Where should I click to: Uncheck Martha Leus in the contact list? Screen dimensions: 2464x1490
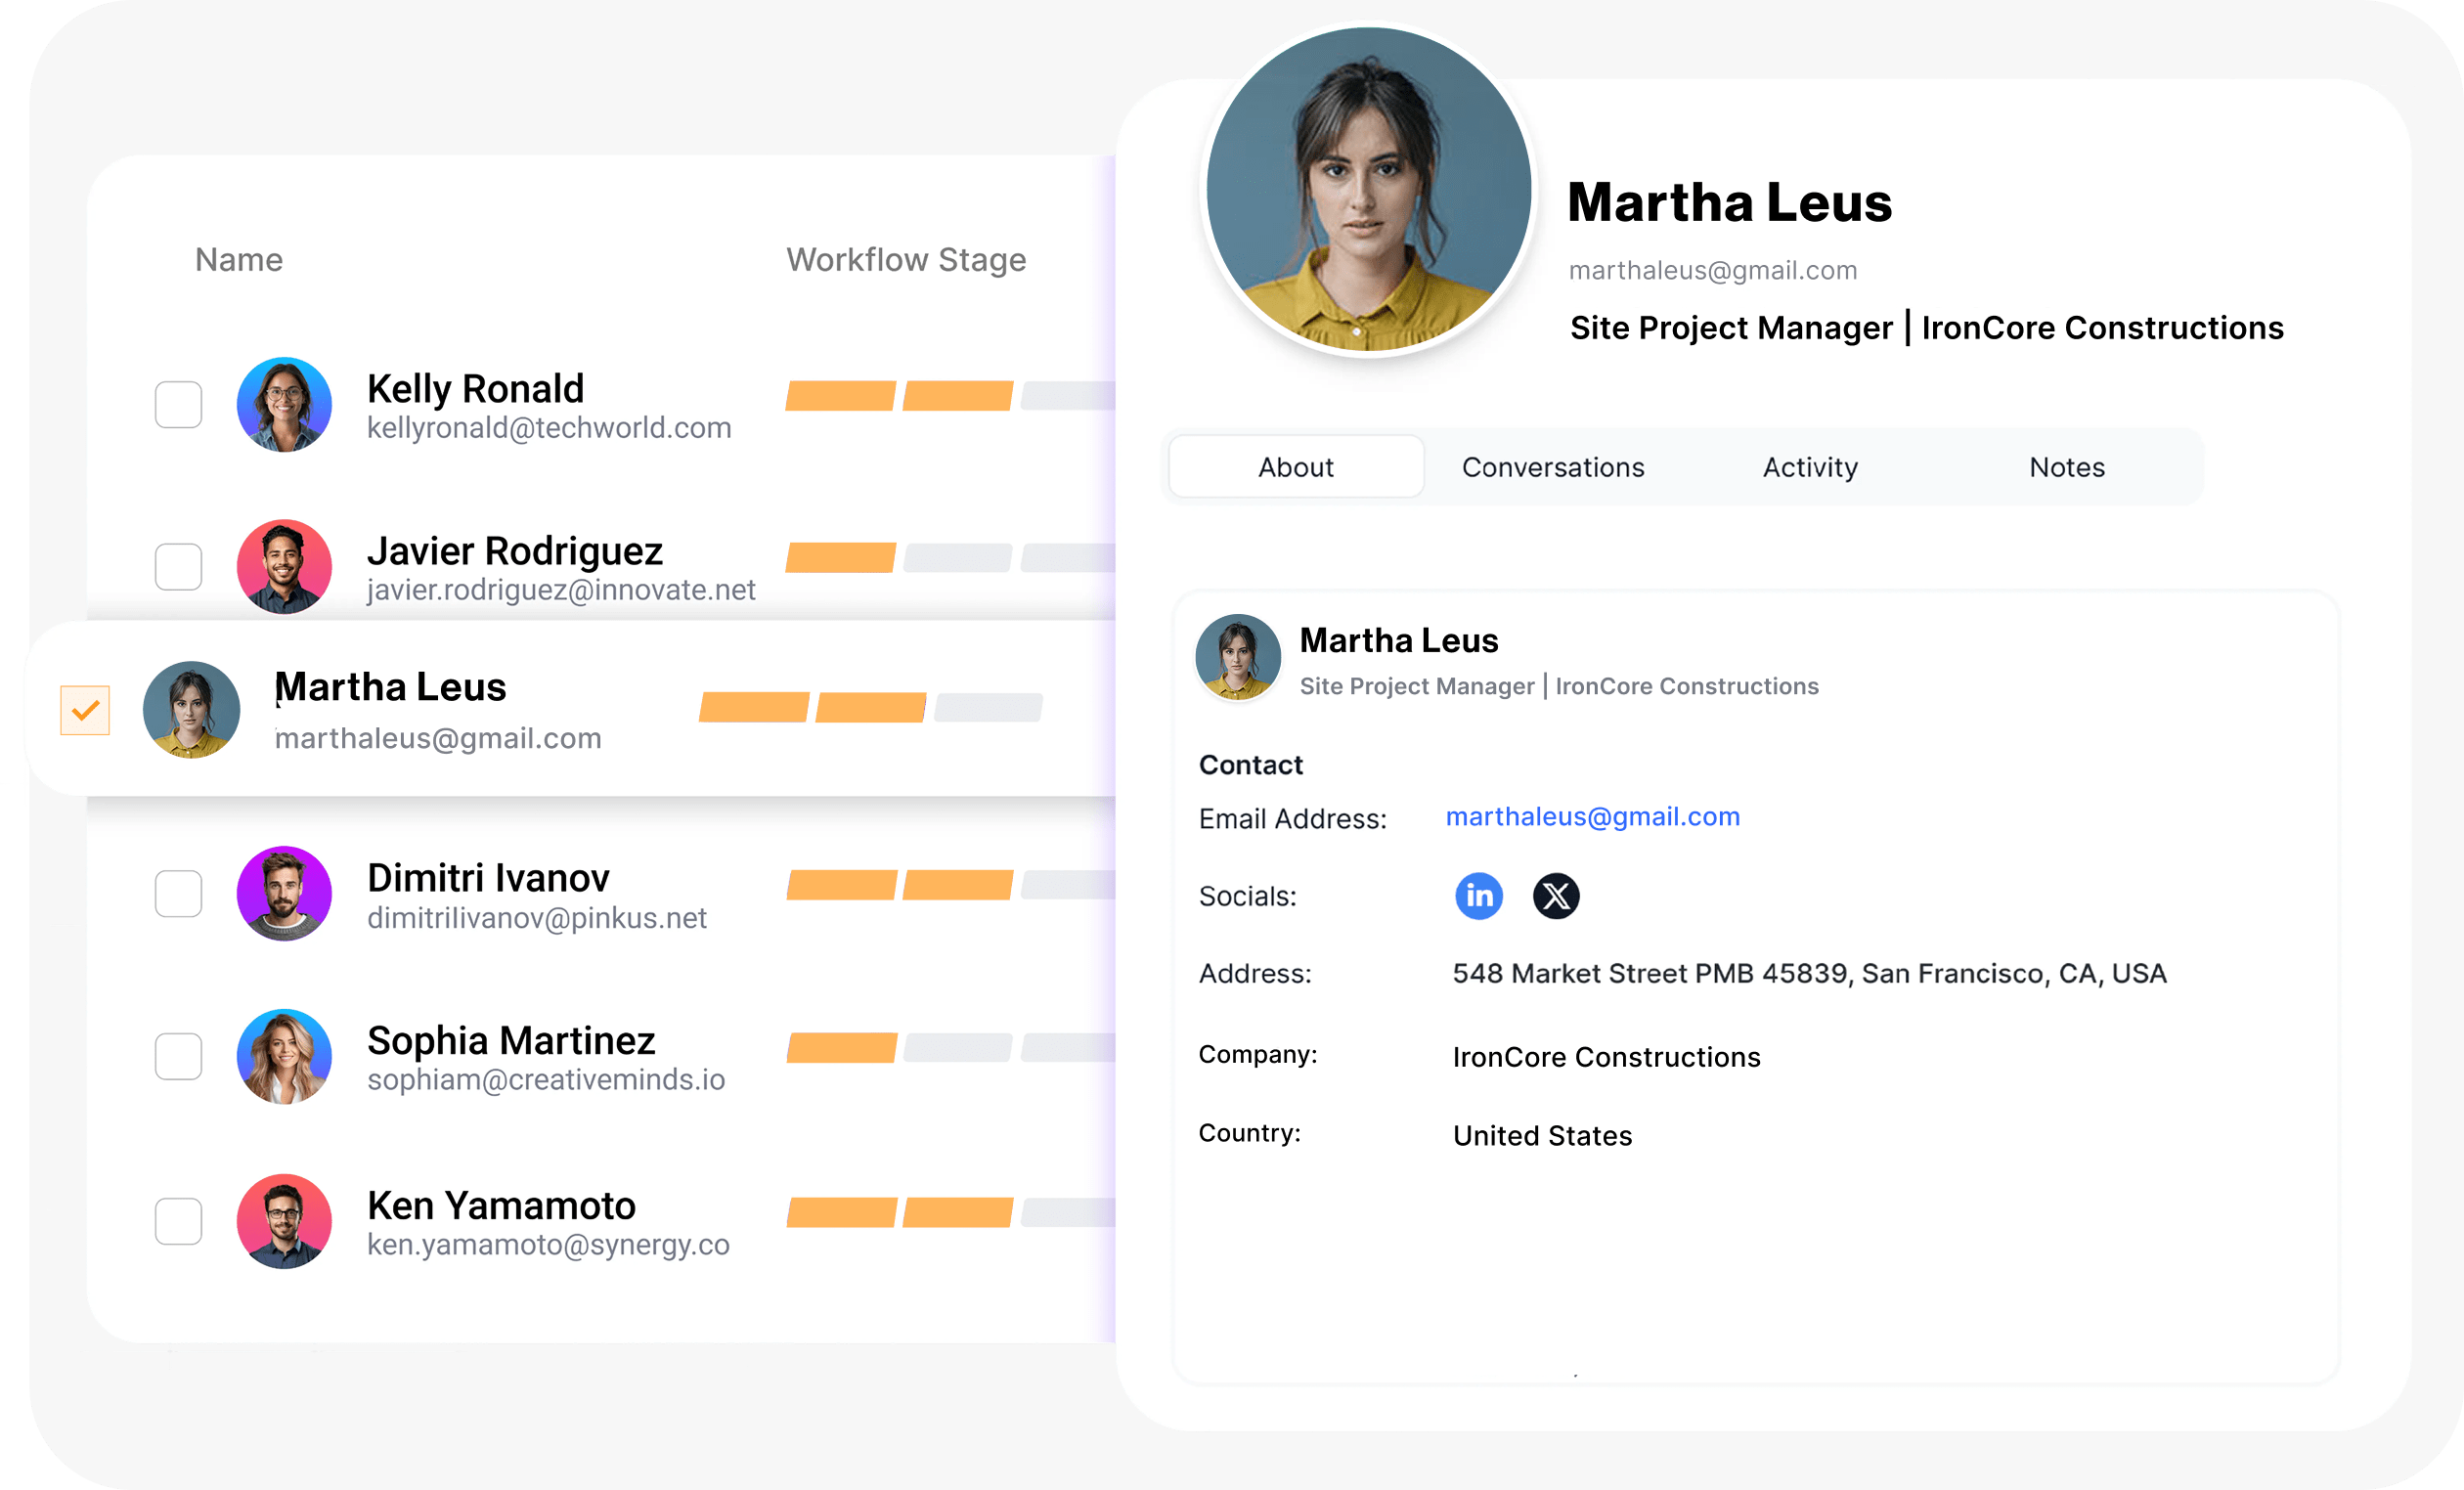(85, 711)
